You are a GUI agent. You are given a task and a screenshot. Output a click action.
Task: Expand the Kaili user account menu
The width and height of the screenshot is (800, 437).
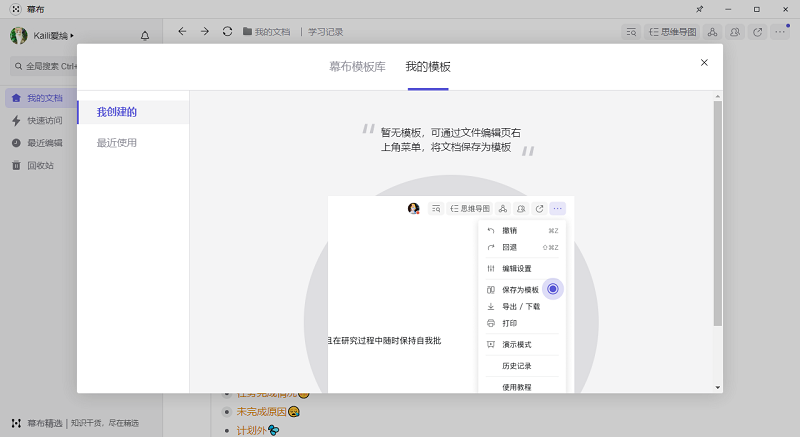[x=43, y=36]
